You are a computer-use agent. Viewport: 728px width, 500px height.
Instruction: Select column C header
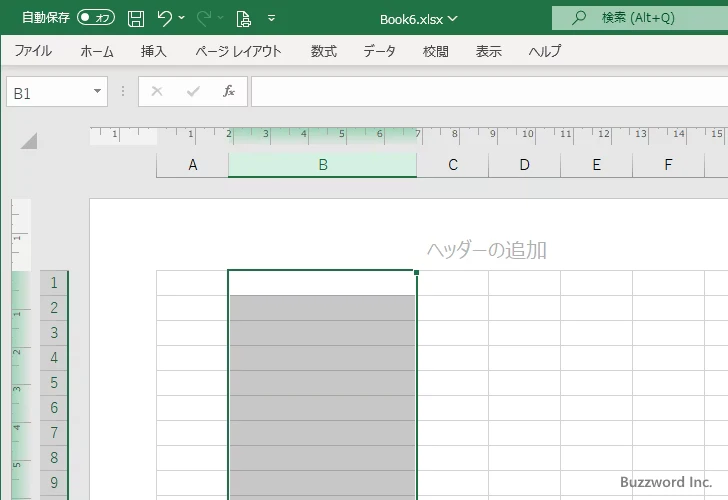coord(453,165)
